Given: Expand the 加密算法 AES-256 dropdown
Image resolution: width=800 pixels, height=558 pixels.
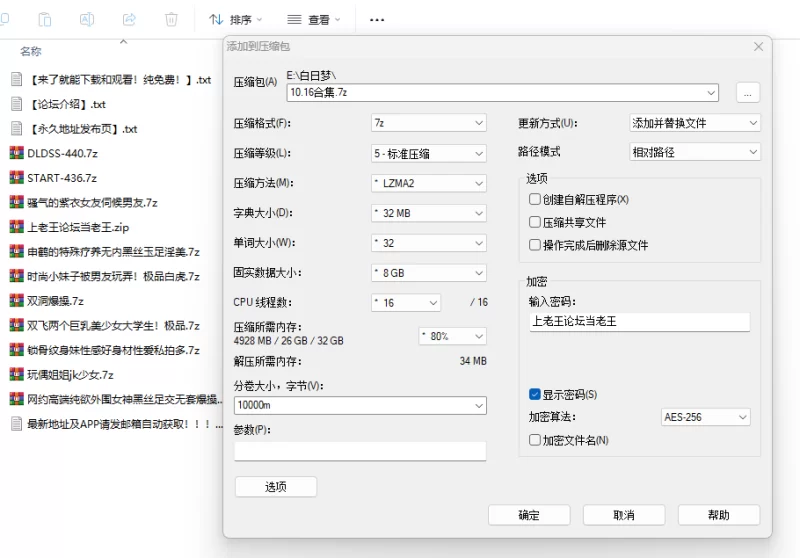Looking at the screenshot, I should (x=705, y=417).
